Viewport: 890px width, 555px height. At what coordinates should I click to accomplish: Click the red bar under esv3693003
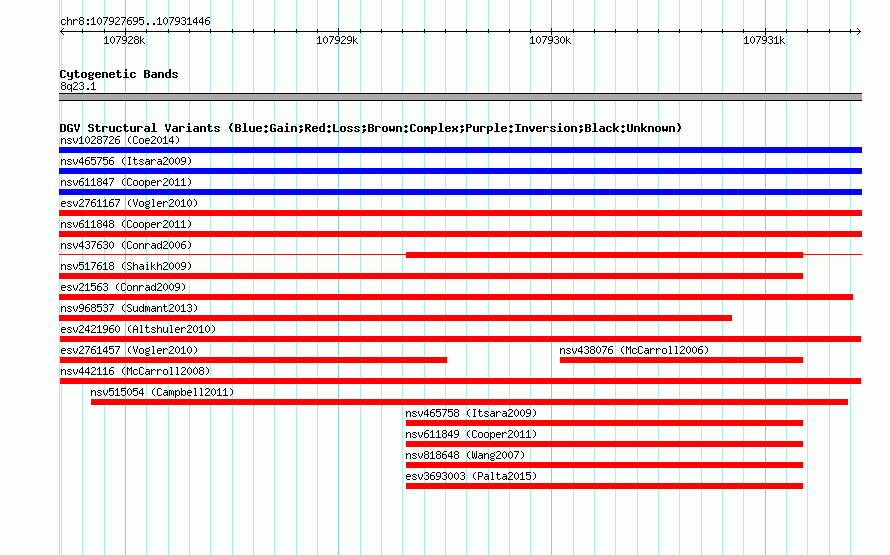(604, 486)
